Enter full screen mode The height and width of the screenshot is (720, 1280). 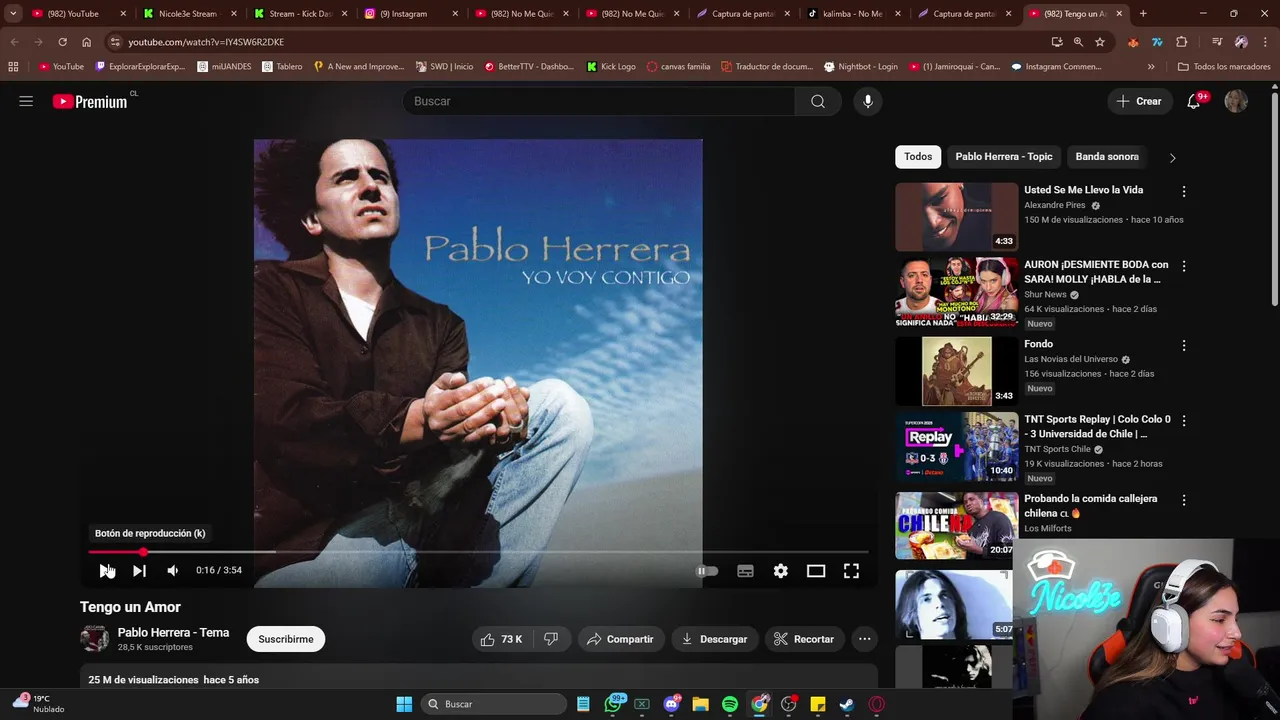pyautogui.click(x=851, y=571)
